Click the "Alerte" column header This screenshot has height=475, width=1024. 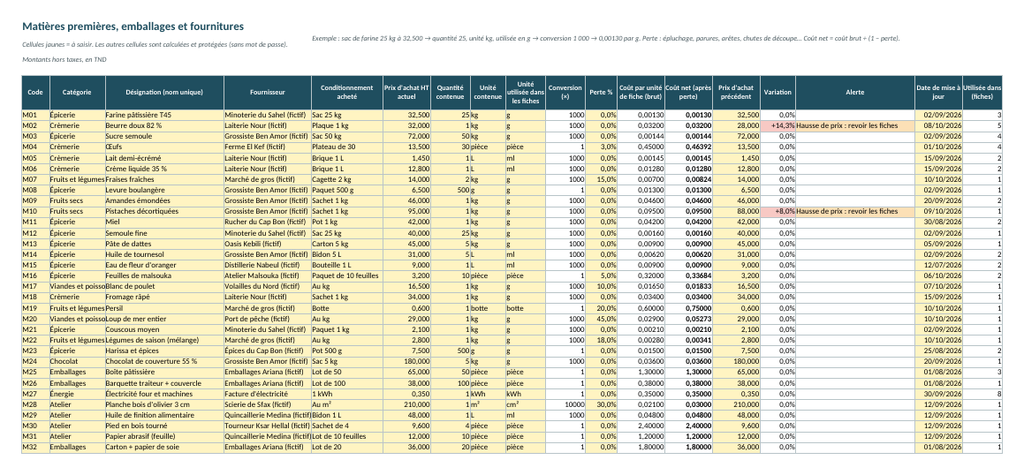855,93
